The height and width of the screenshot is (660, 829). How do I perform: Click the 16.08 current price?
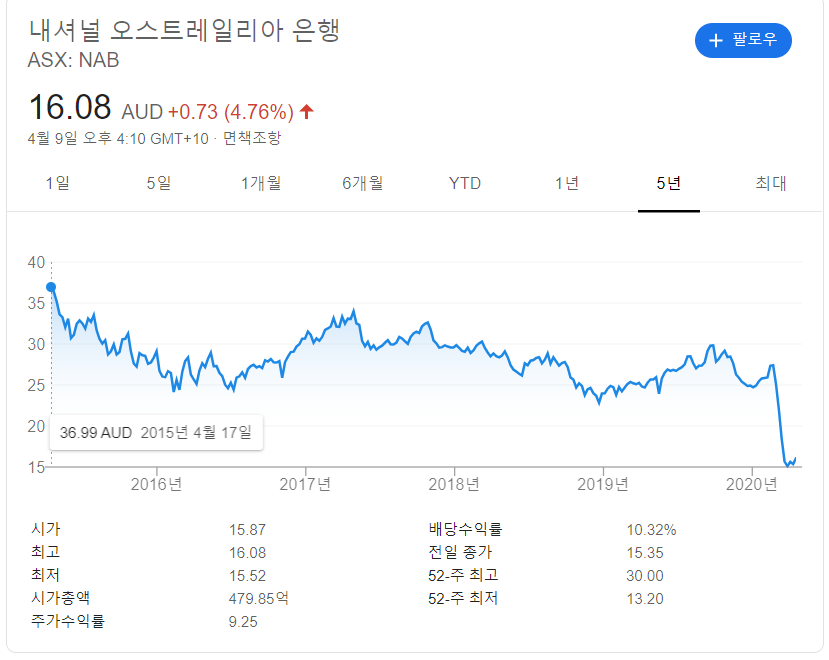(70, 107)
